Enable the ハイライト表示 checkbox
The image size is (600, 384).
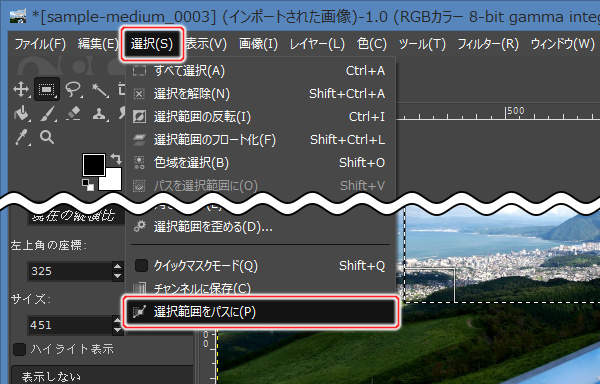pyautogui.click(x=20, y=349)
